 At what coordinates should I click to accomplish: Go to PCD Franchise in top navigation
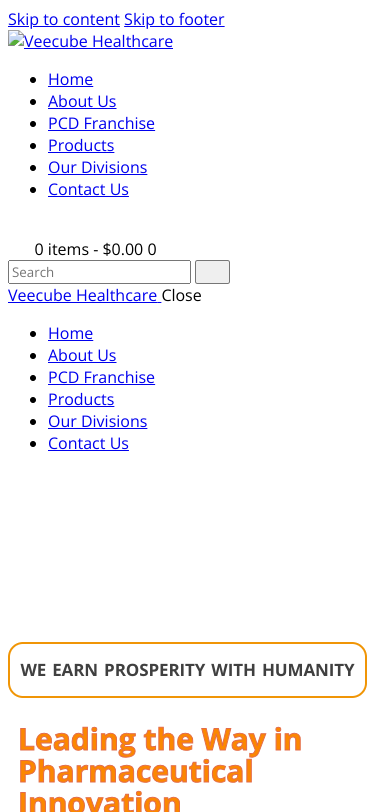102,123
